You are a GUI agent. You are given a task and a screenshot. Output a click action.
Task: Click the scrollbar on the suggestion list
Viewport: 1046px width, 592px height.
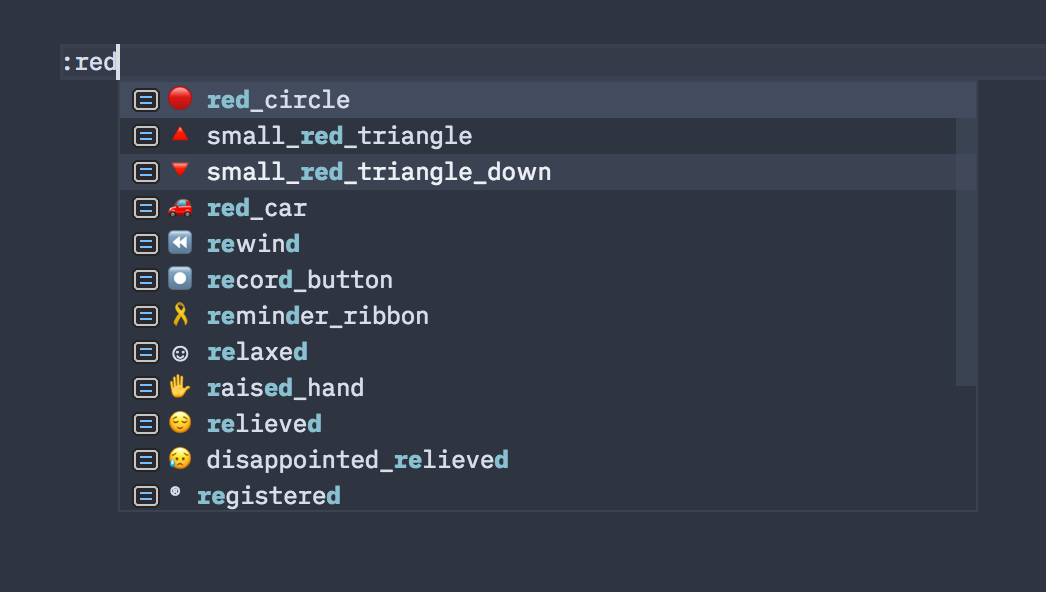[x=967, y=230]
